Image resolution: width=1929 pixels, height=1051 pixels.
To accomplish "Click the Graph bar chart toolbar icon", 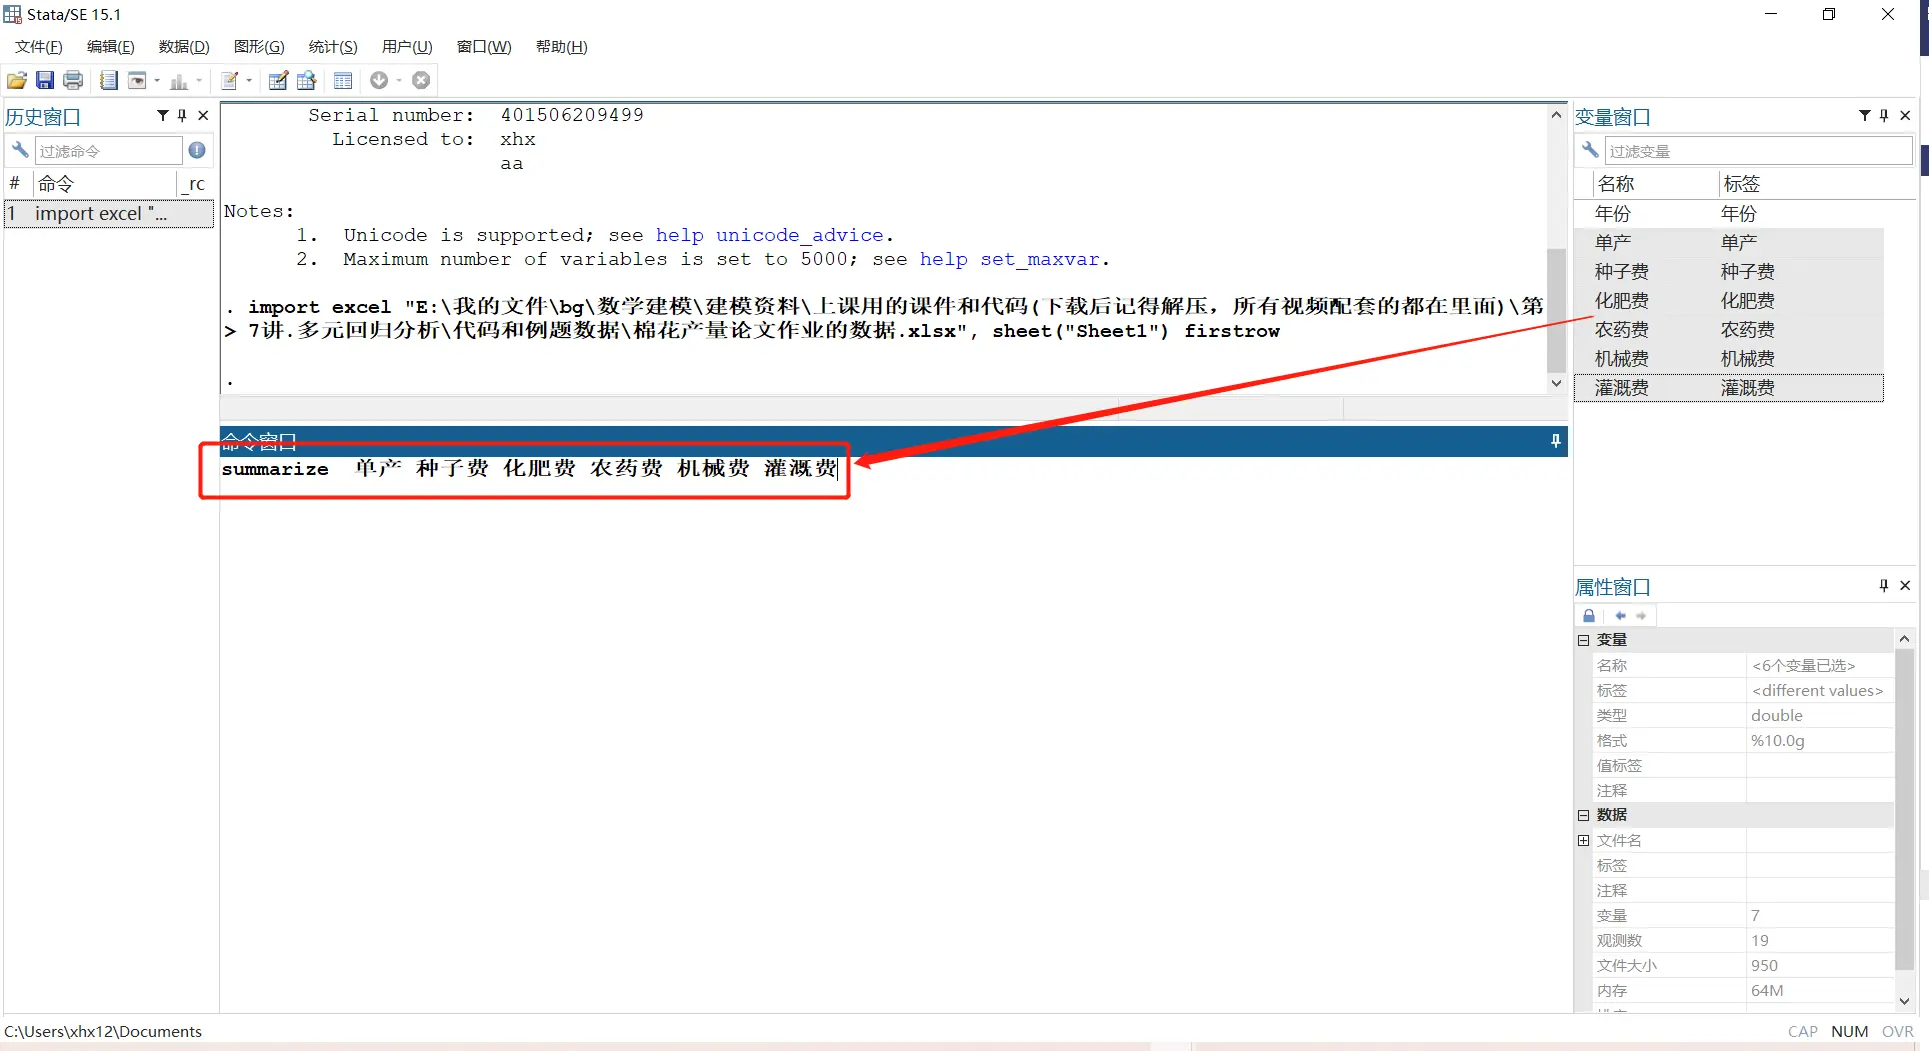I will click(x=179, y=80).
